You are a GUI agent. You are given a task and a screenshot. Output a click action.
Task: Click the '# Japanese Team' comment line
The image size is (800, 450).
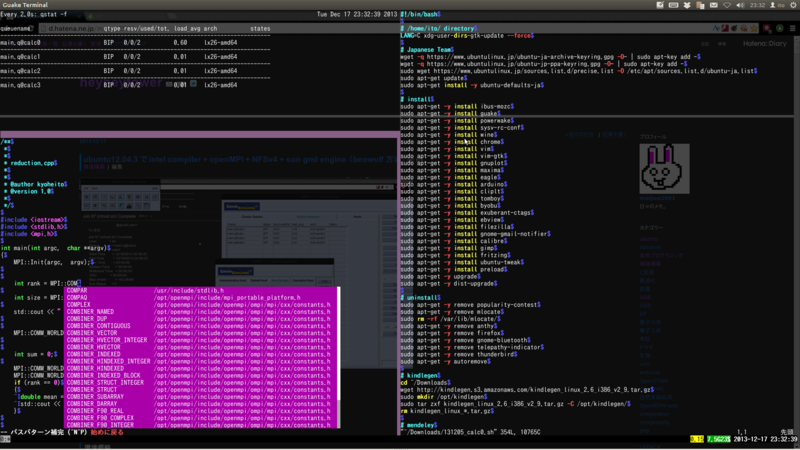[428, 50]
